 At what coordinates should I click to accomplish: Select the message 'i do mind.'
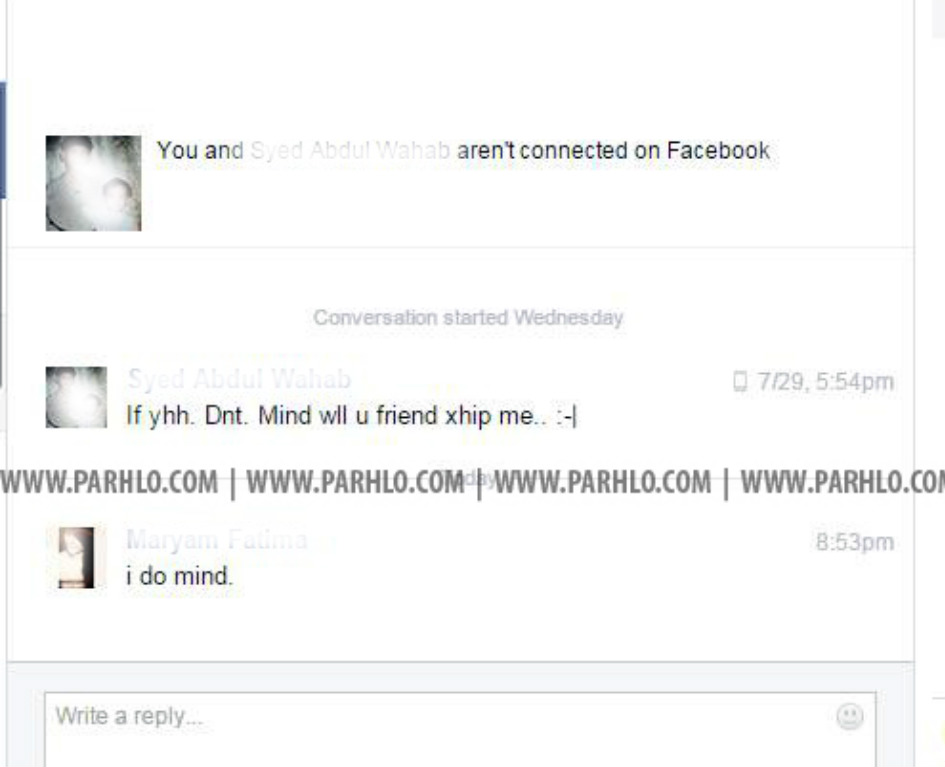coord(179,576)
